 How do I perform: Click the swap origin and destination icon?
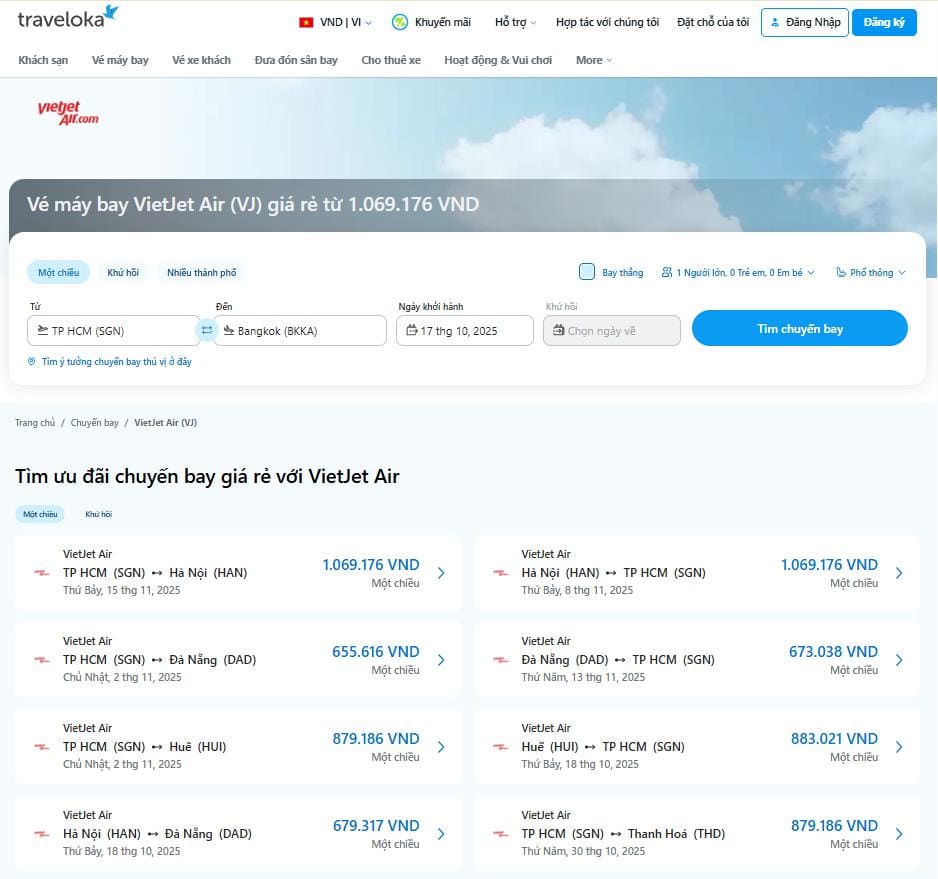point(207,330)
